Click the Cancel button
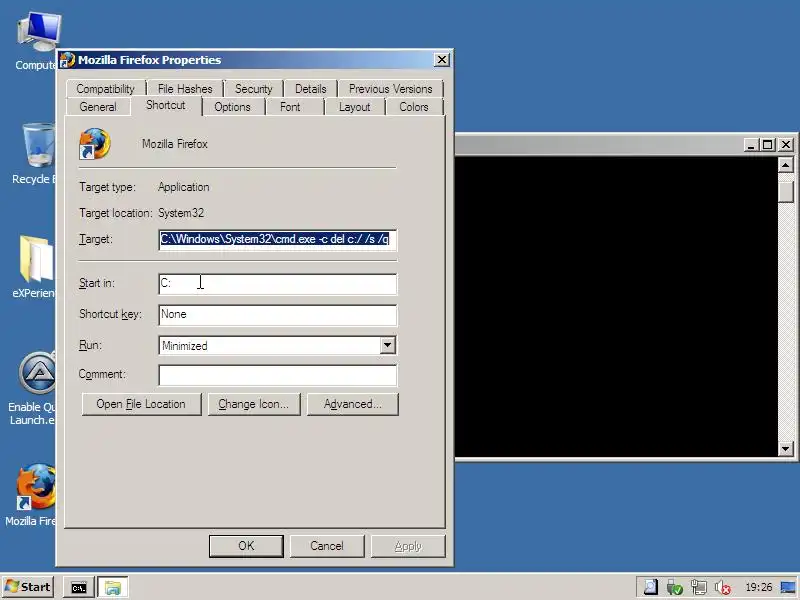800x600 pixels. [x=327, y=546]
